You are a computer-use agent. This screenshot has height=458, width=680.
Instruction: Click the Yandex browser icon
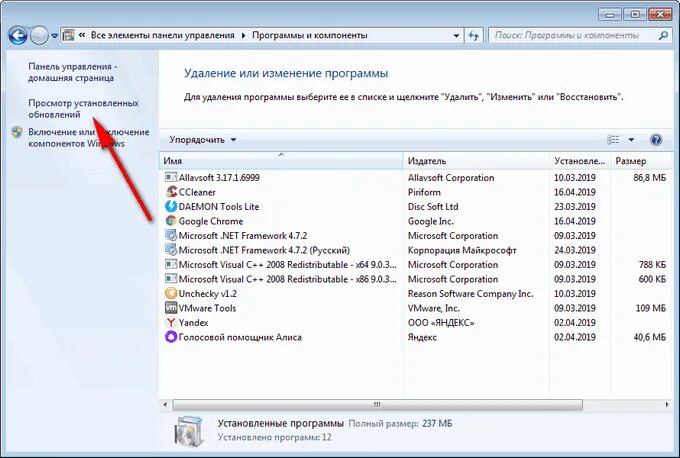171,323
